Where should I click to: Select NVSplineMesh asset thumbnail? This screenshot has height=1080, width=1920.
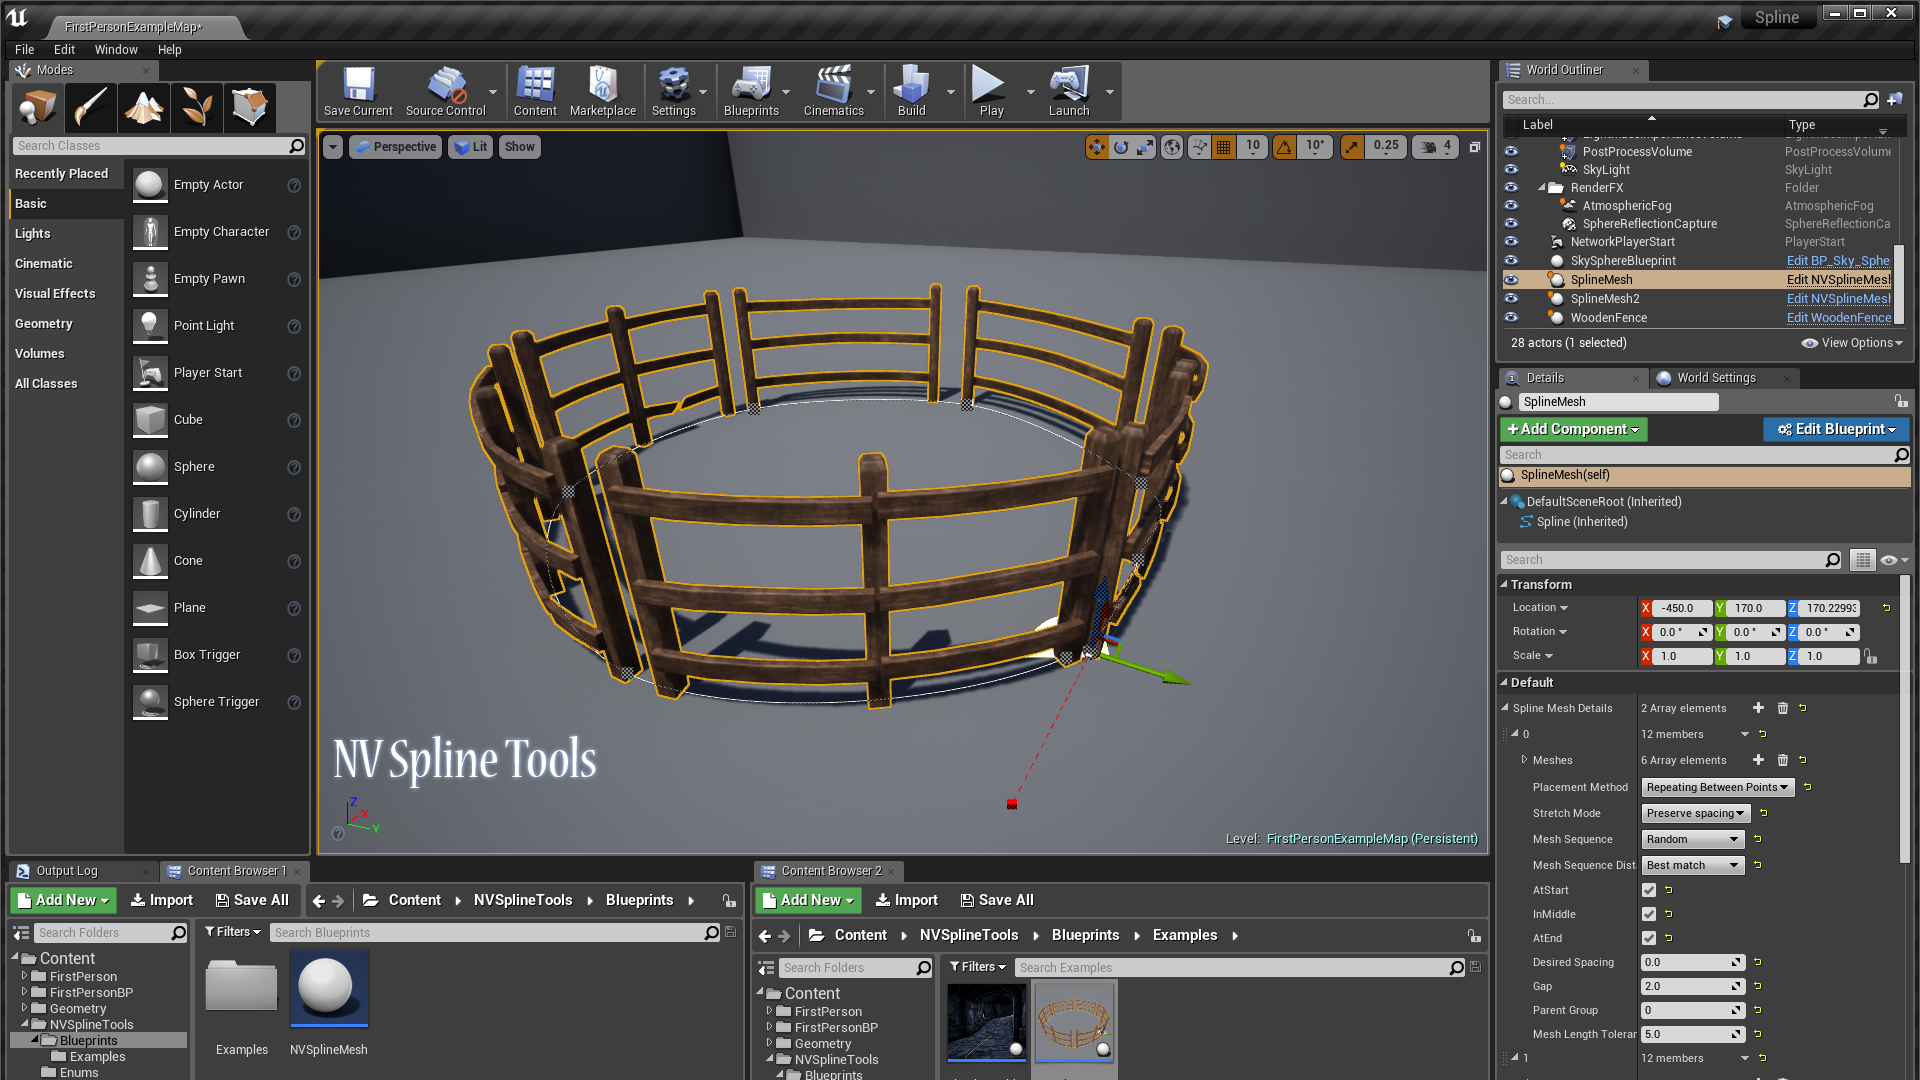click(x=328, y=988)
